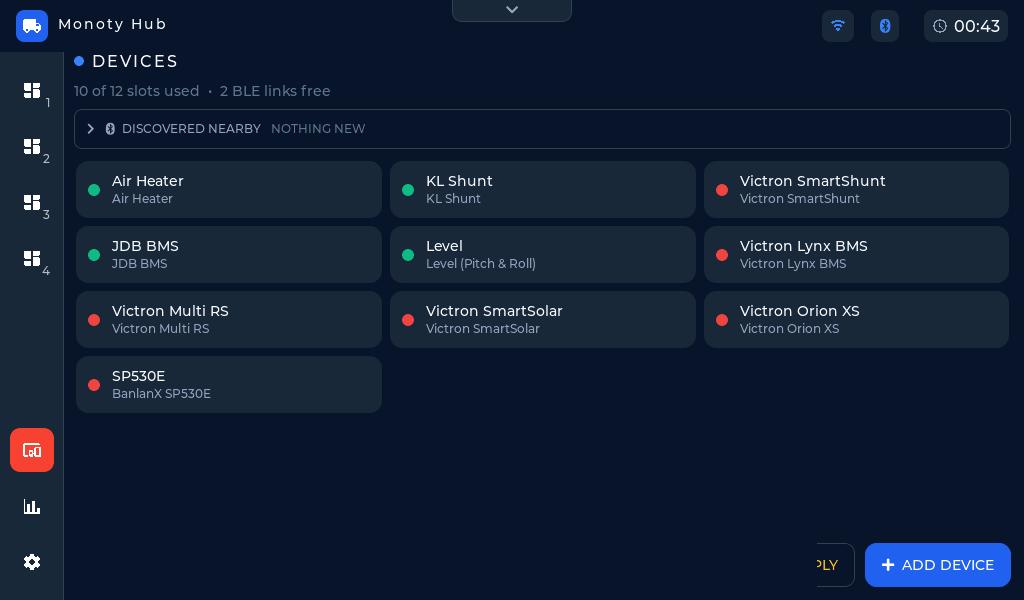Viewport: 1024px width, 600px height.
Task: Click the clock showing 00:43
Action: [x=966, y=26]
